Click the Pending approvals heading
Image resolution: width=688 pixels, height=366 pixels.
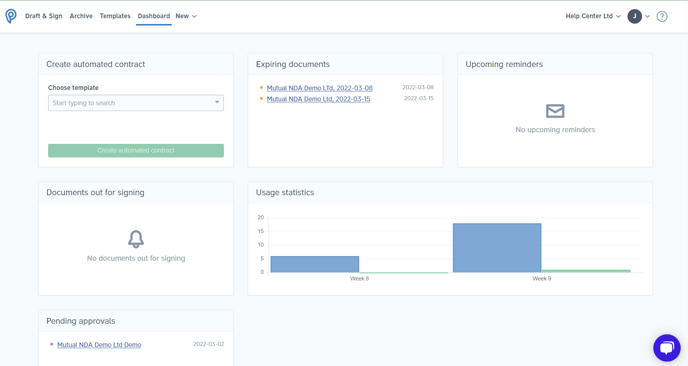tap(81, 321)
